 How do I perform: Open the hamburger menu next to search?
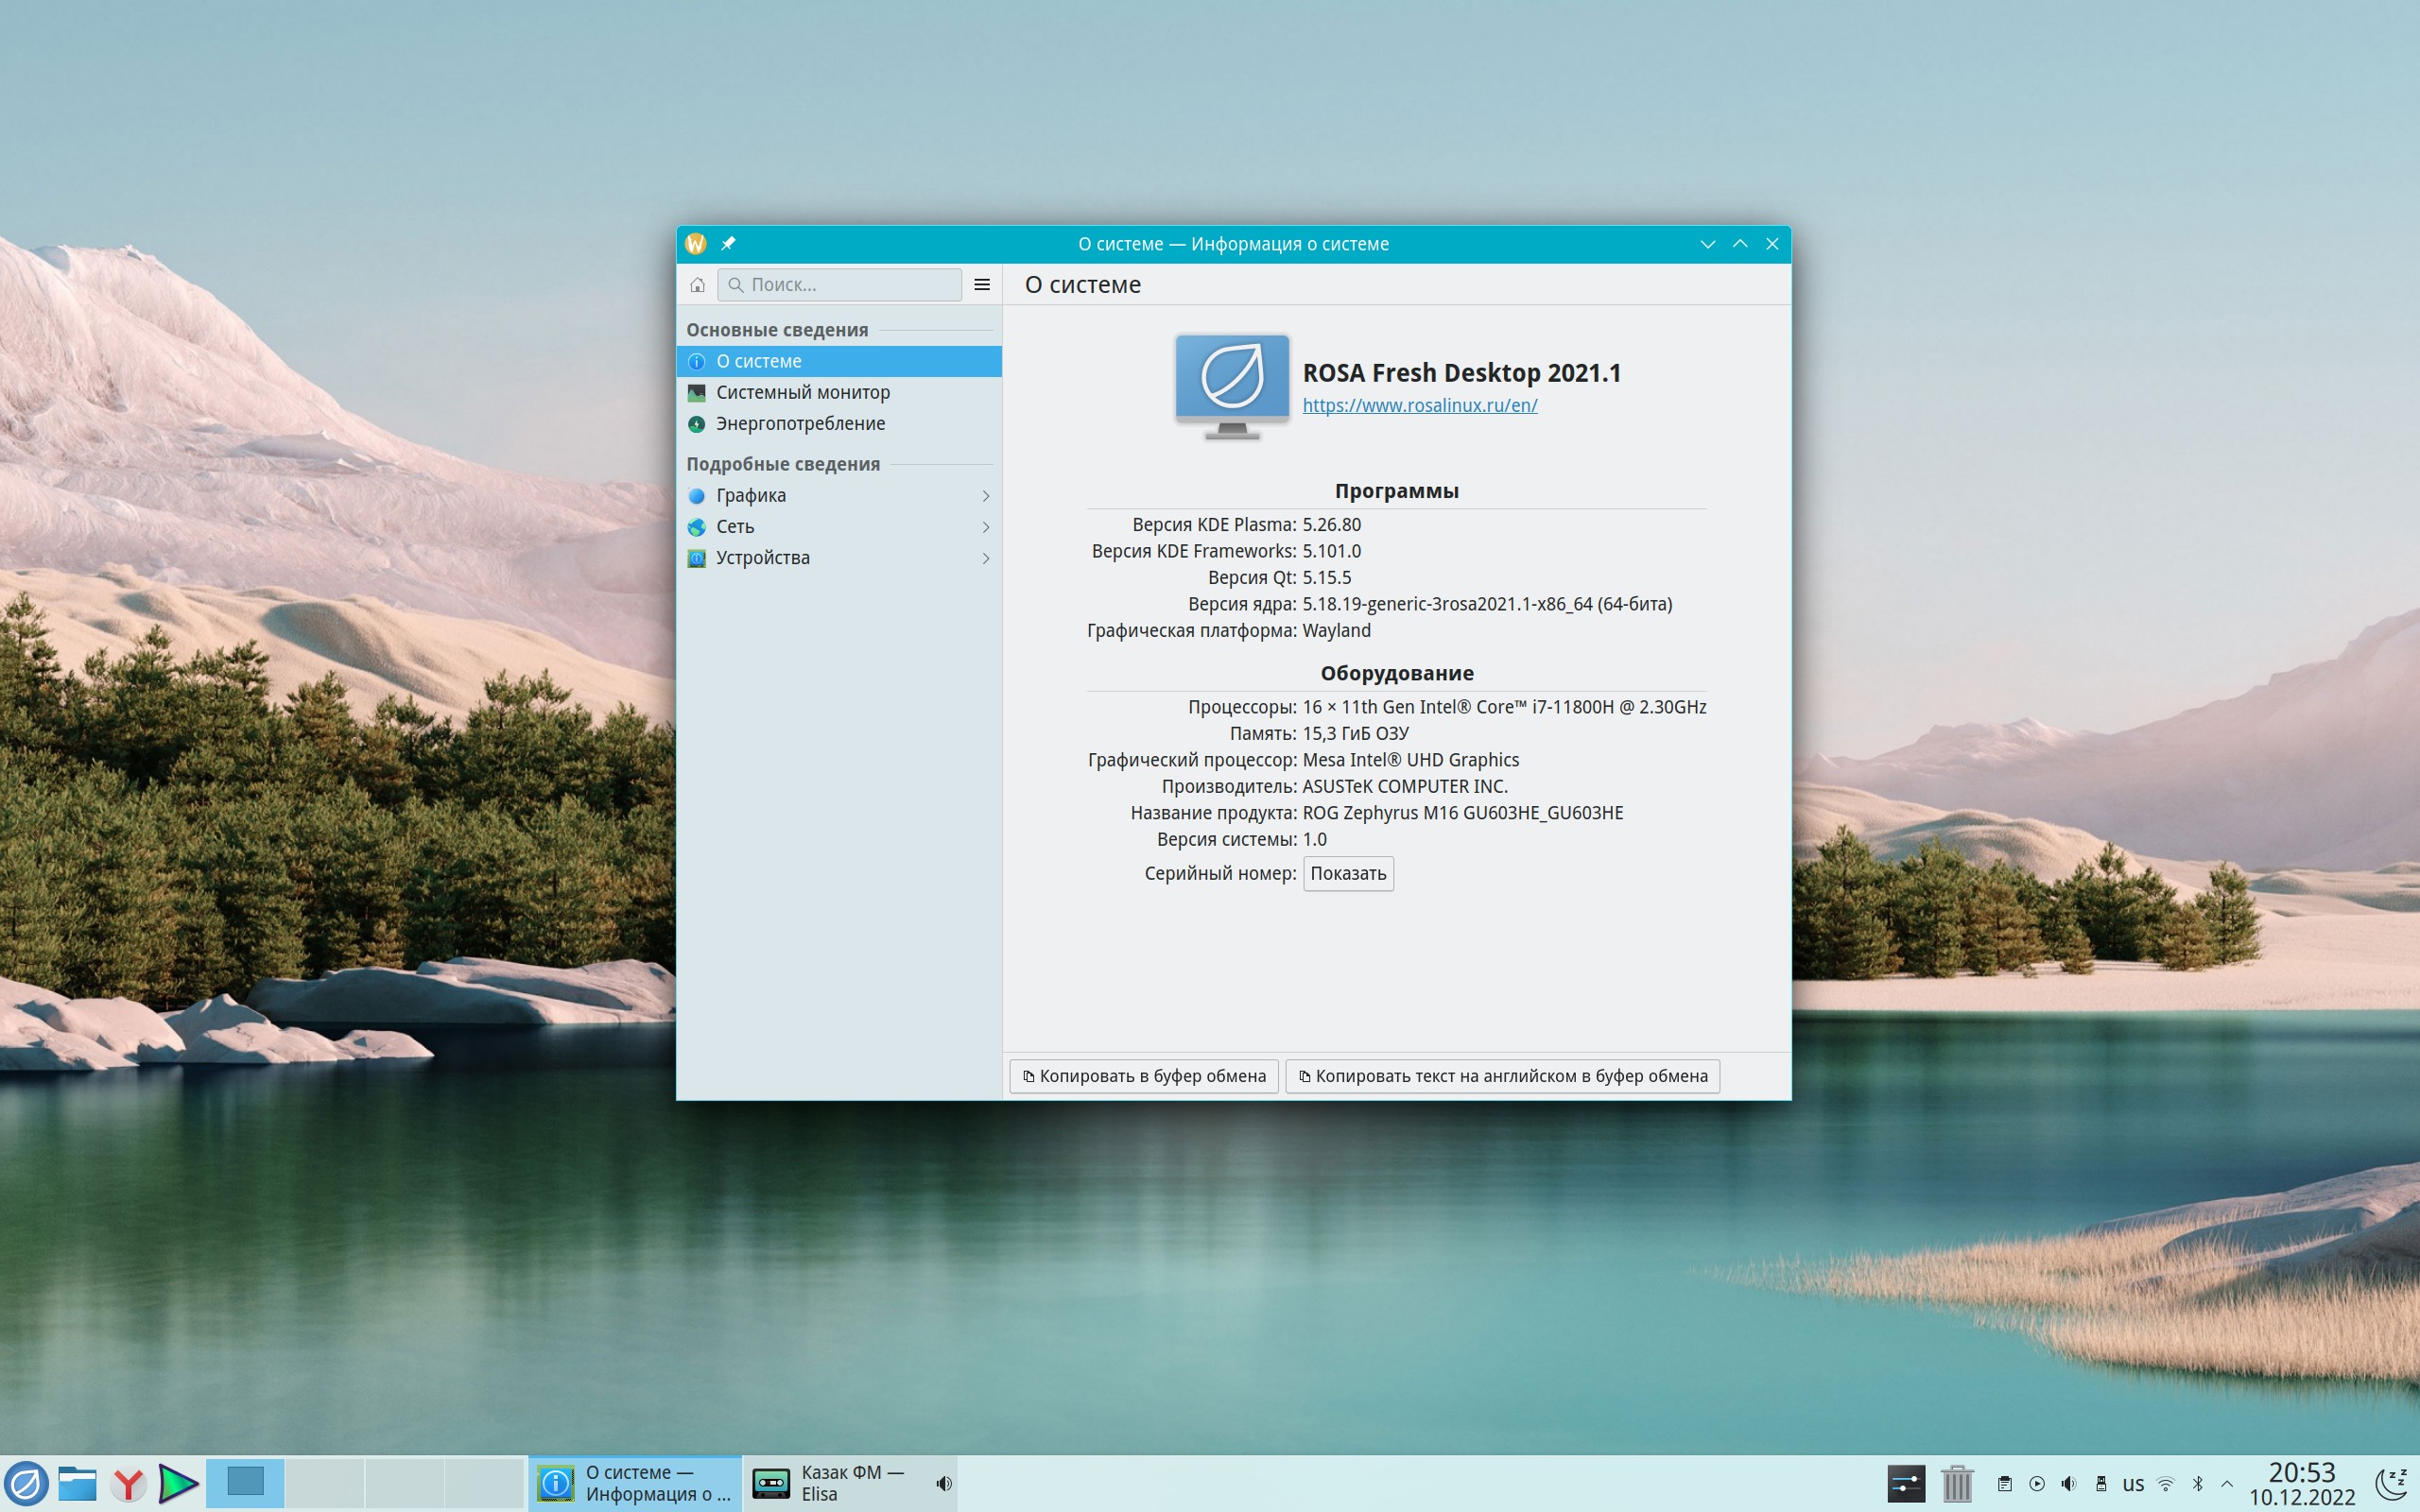[x=982, y=285]
